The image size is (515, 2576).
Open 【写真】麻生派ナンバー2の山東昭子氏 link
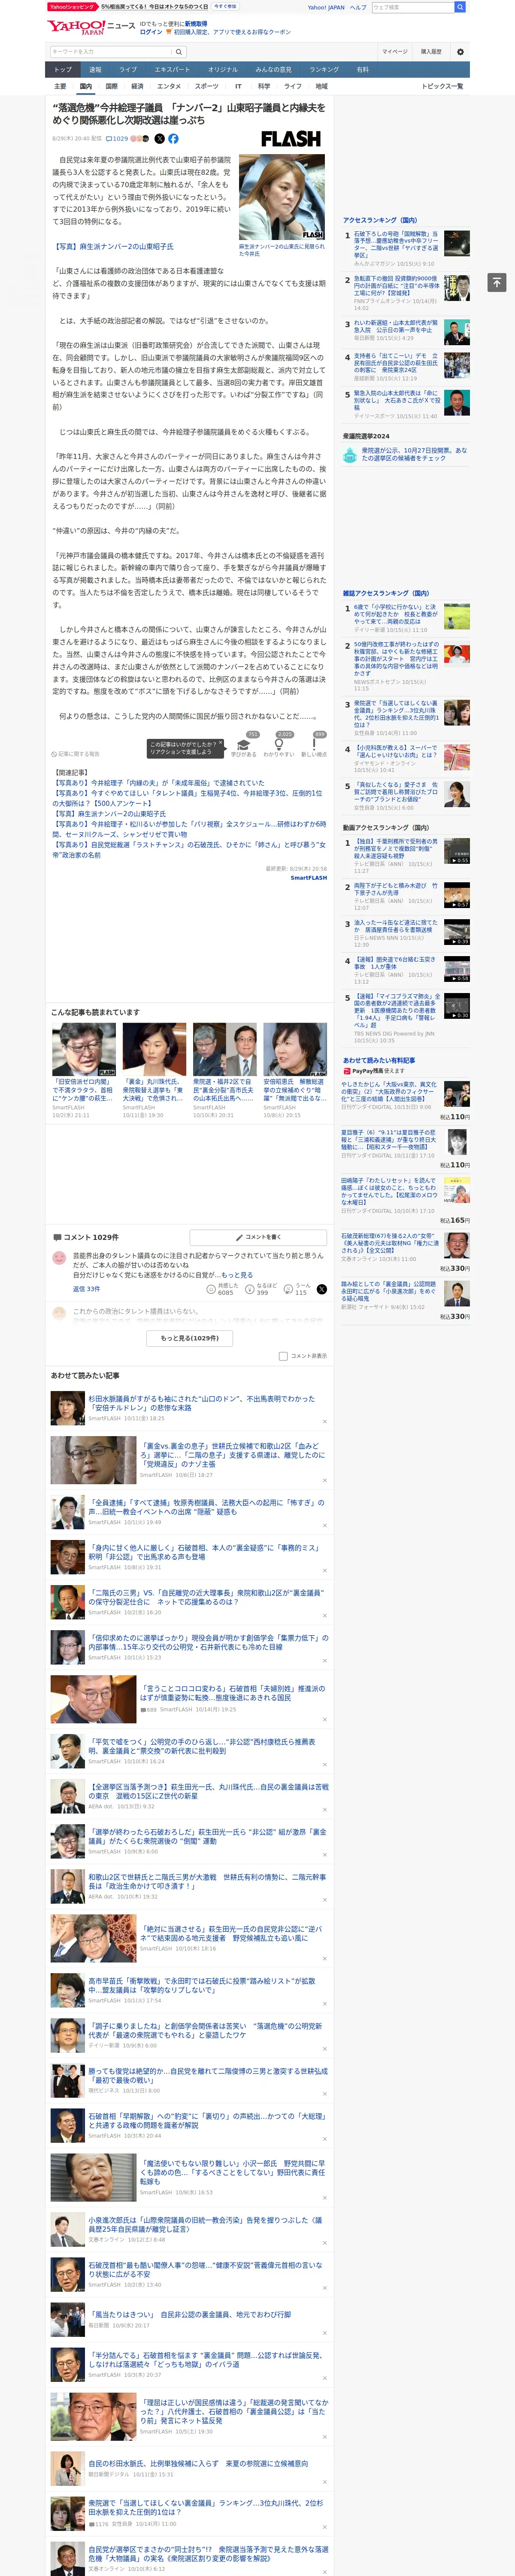coord(113,246)
